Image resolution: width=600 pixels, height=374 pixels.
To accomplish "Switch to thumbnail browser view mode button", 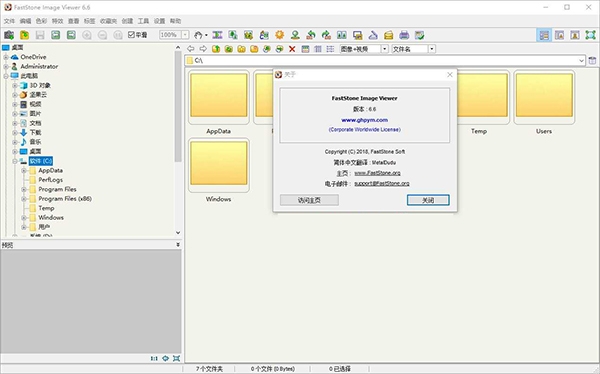I will 544,35.
